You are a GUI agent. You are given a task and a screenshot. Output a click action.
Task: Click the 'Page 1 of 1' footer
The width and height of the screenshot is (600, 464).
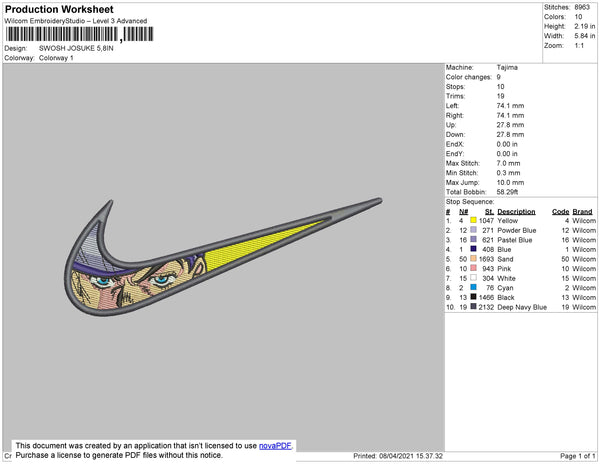pos(578,456)
